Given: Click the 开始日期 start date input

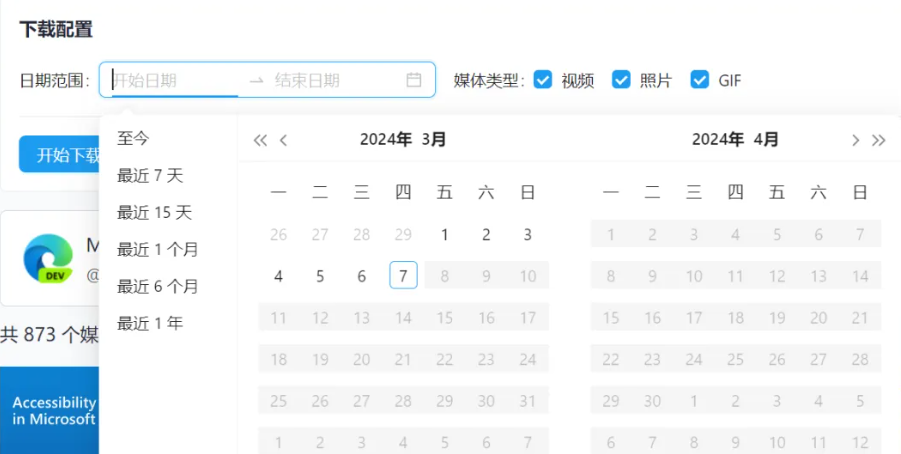Looking at the screenshot, I should click(x=170, y=80).
